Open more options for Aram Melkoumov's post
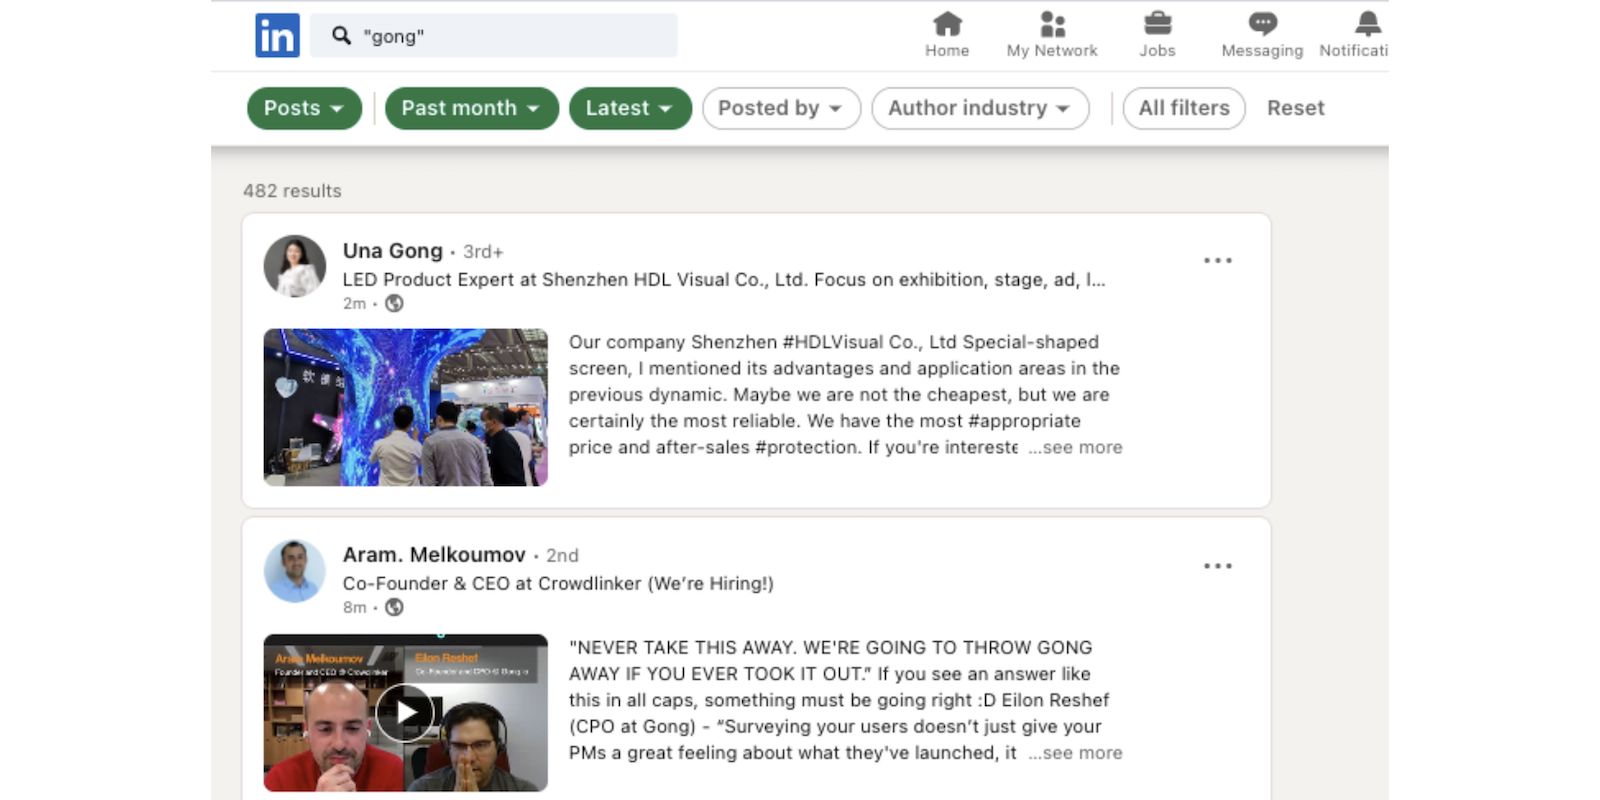Image resolution: width=1600 pixels, height=800 pixels. [1217, 566]
